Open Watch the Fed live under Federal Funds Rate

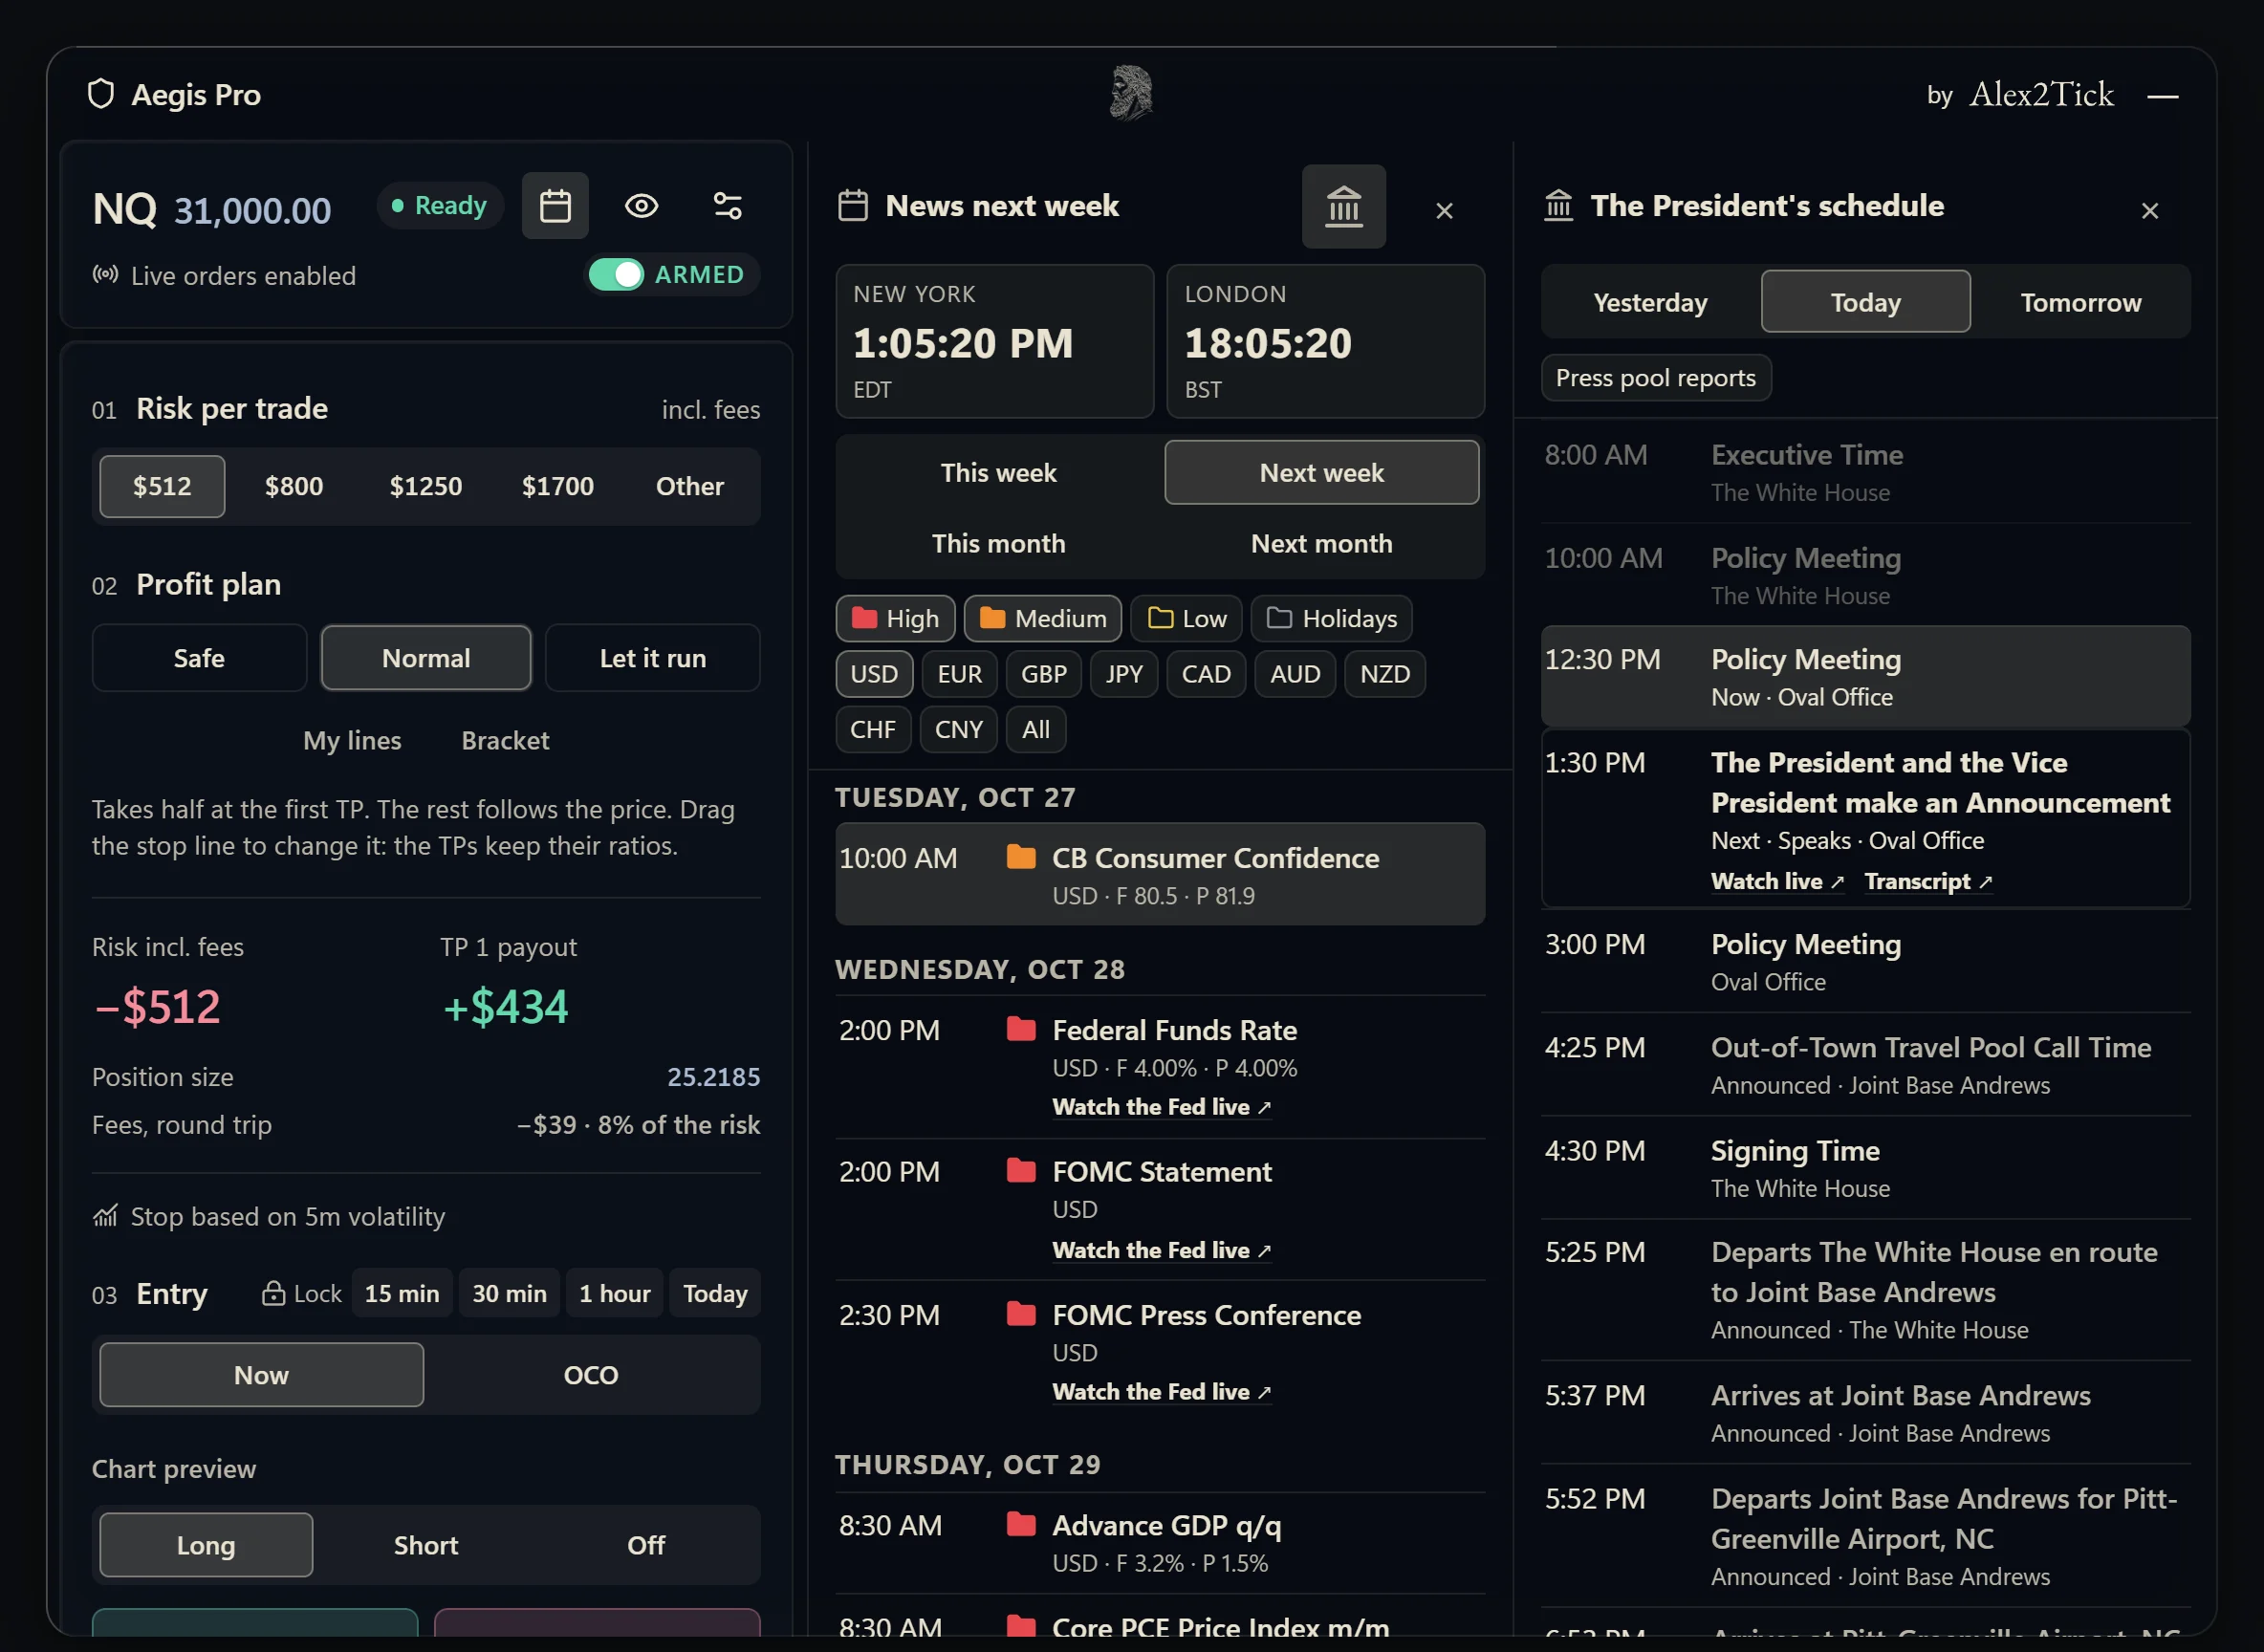click(1161, 1107)
